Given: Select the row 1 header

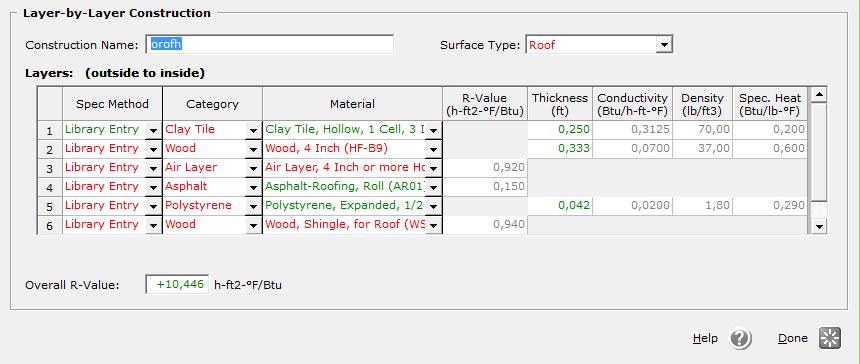Looking at the screenshot, I should [x=50, y=130].
